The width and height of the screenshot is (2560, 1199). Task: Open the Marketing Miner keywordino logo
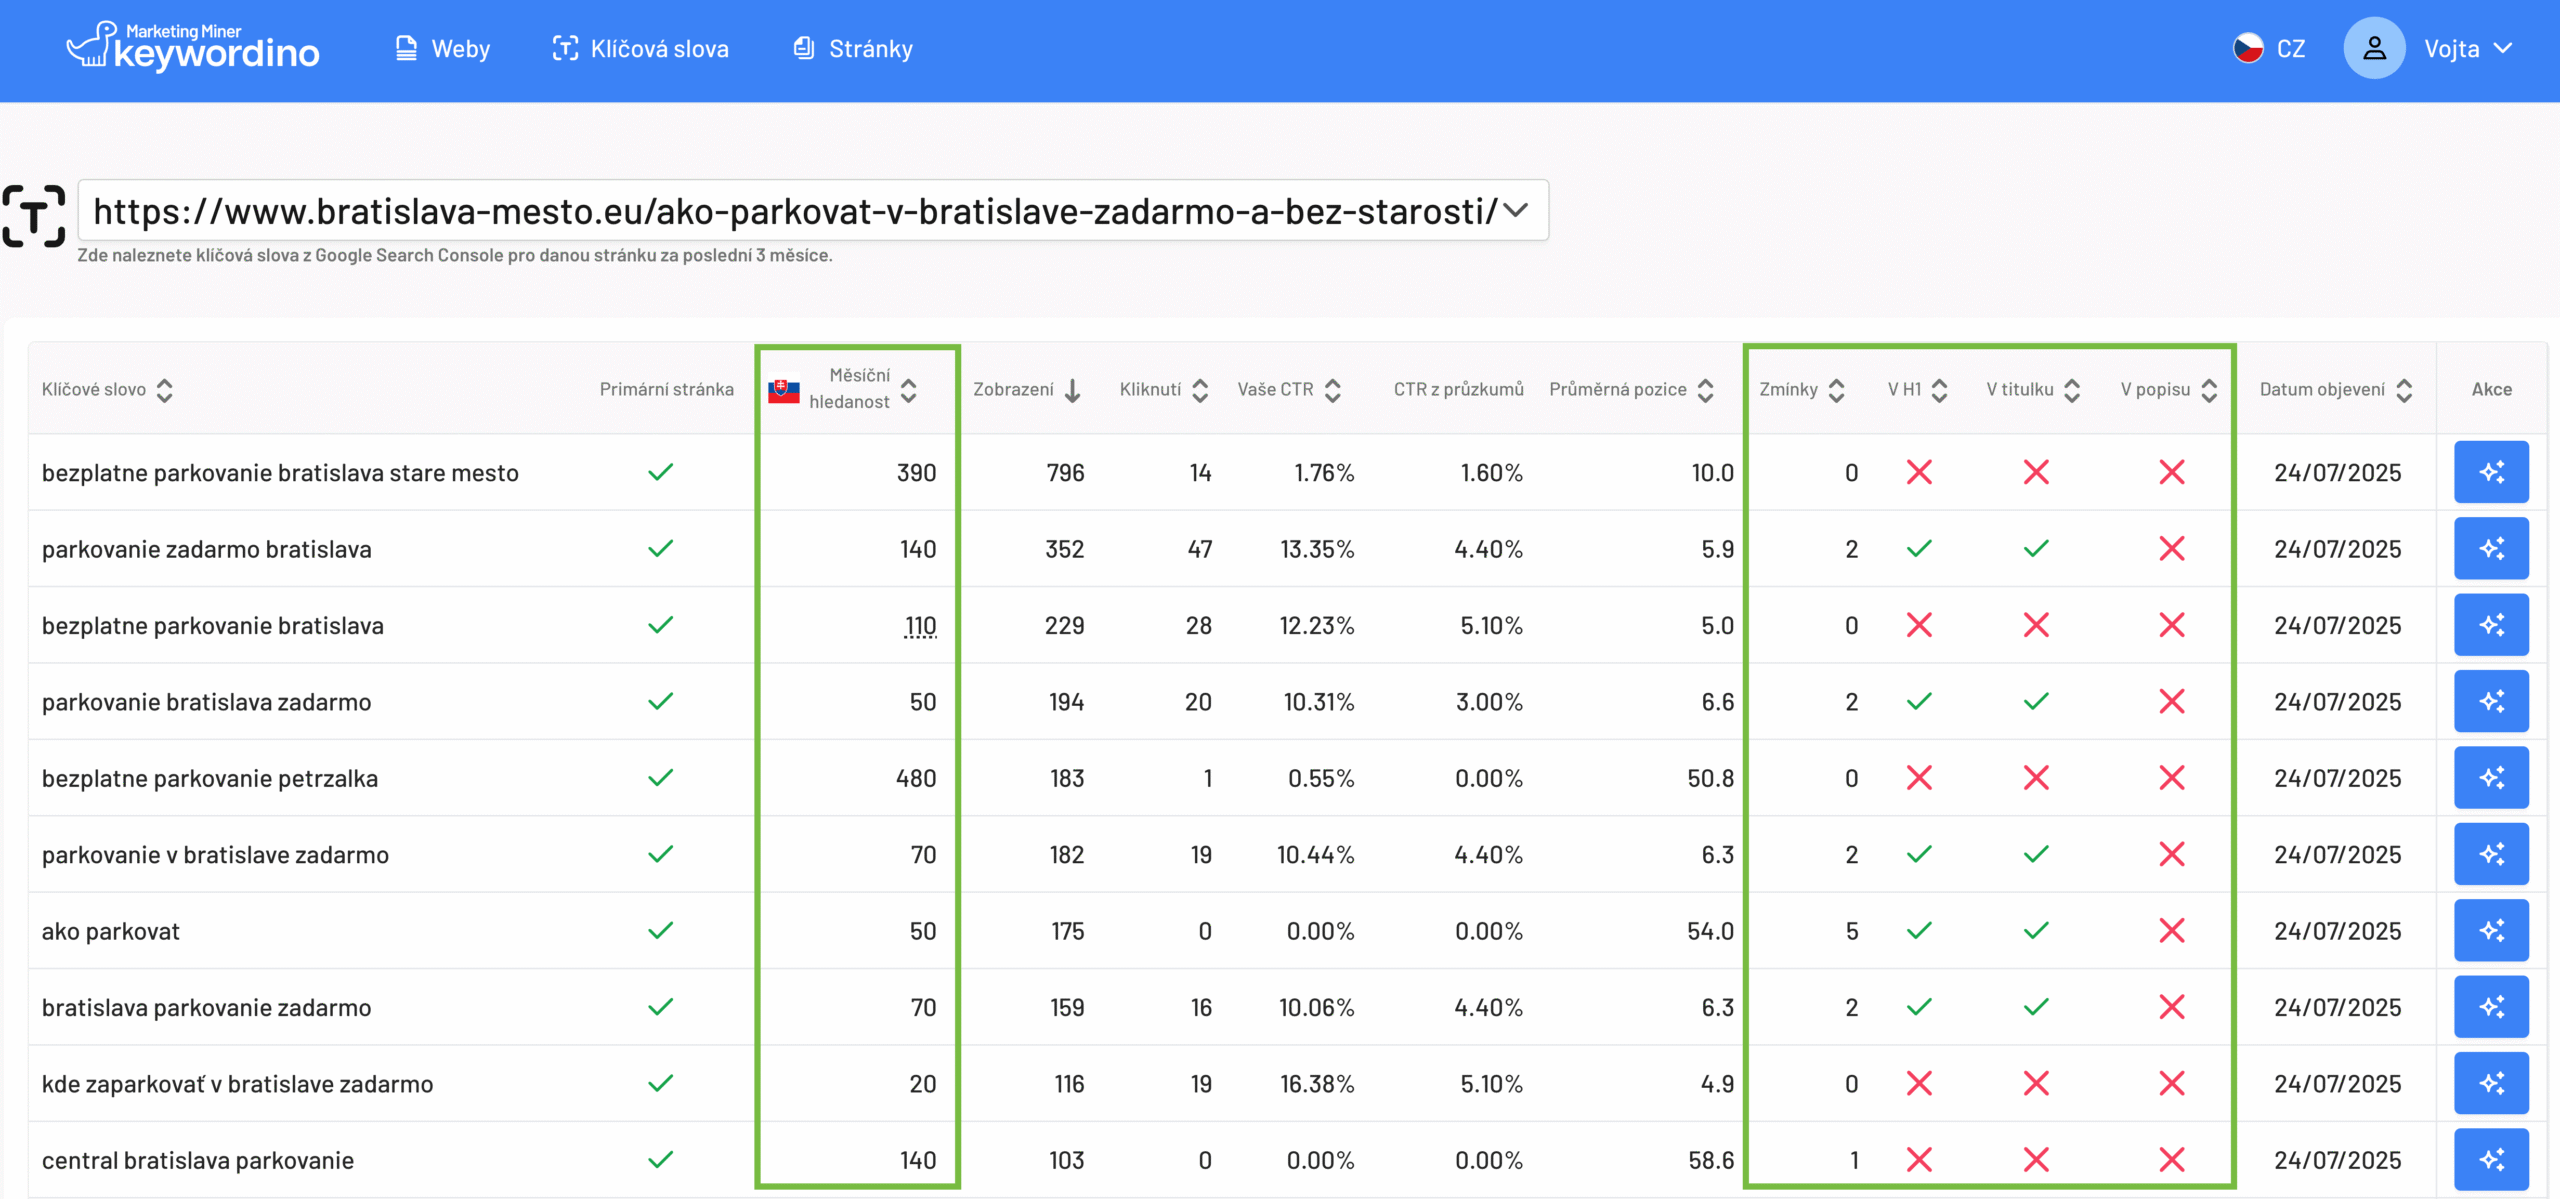(x=192, y=47)
